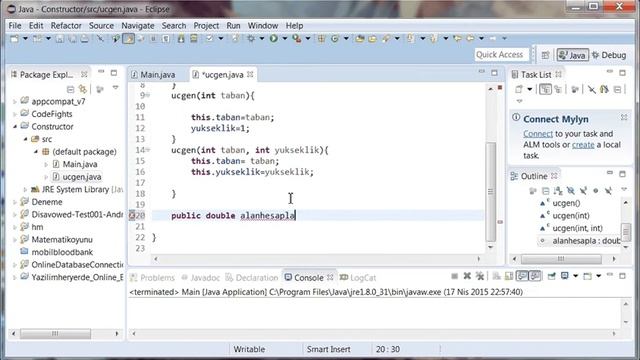Click the green Run button icon
This screenshot has width=640, height=360.
click(273, 38)
